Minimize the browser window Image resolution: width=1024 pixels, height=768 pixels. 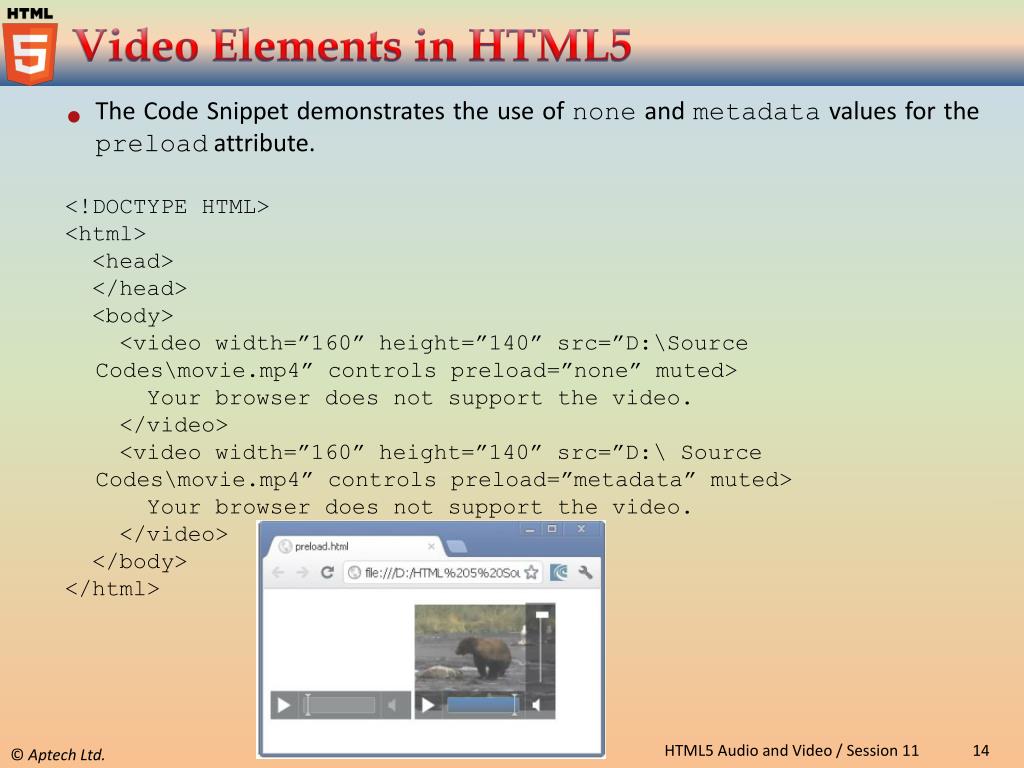tap(530, 530)
